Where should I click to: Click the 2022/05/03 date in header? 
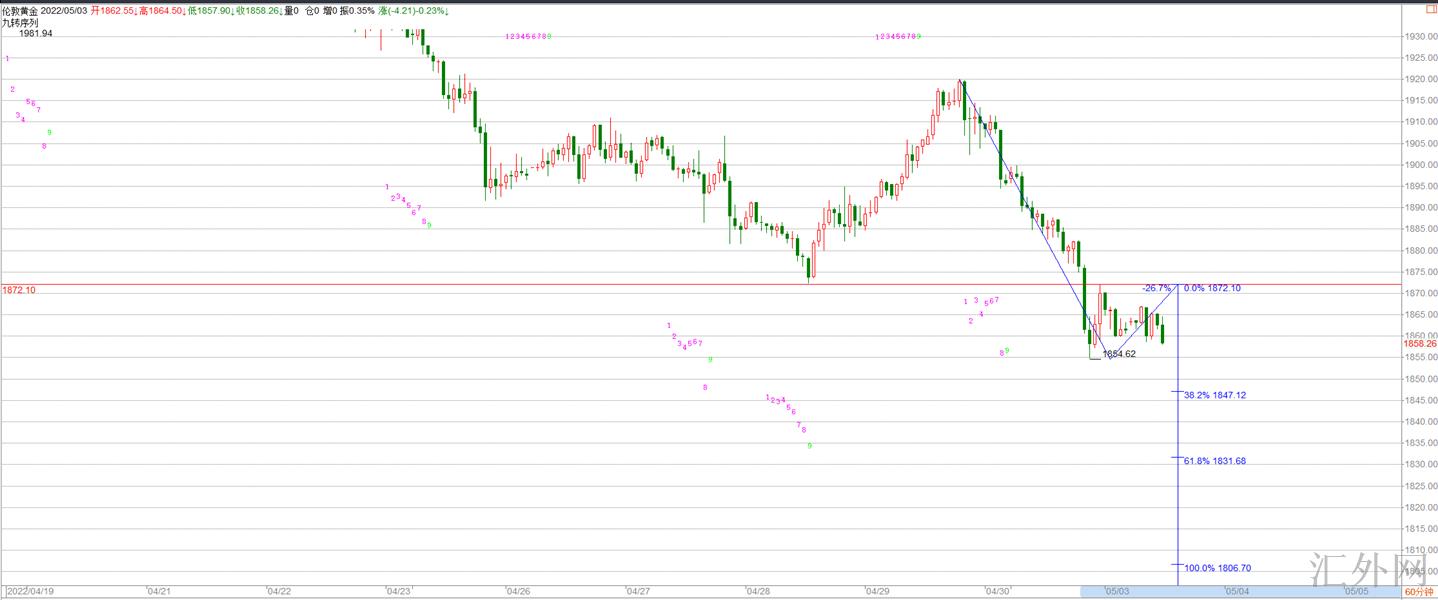pos(65,10)
